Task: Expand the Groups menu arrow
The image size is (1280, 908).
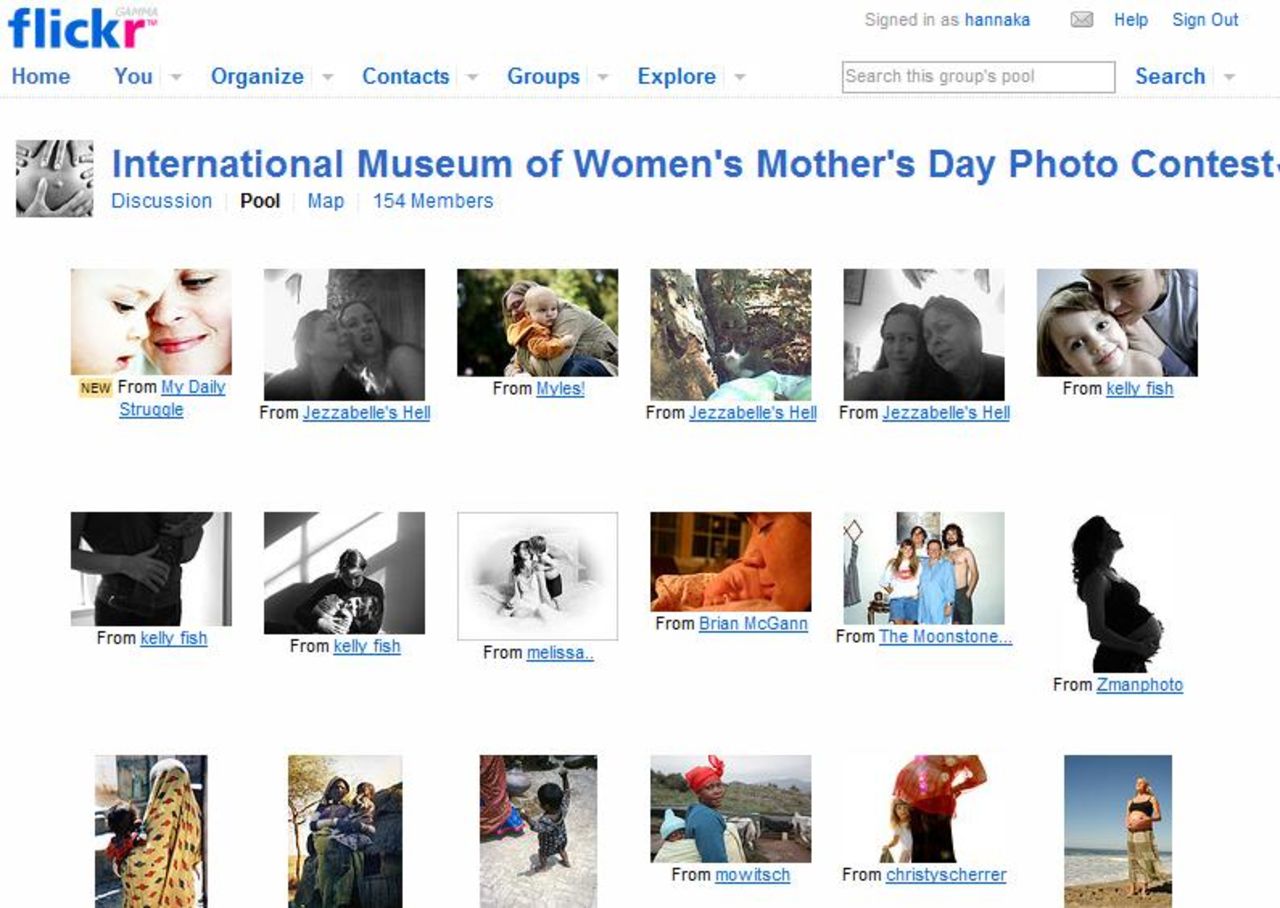Action: point(603,77)
